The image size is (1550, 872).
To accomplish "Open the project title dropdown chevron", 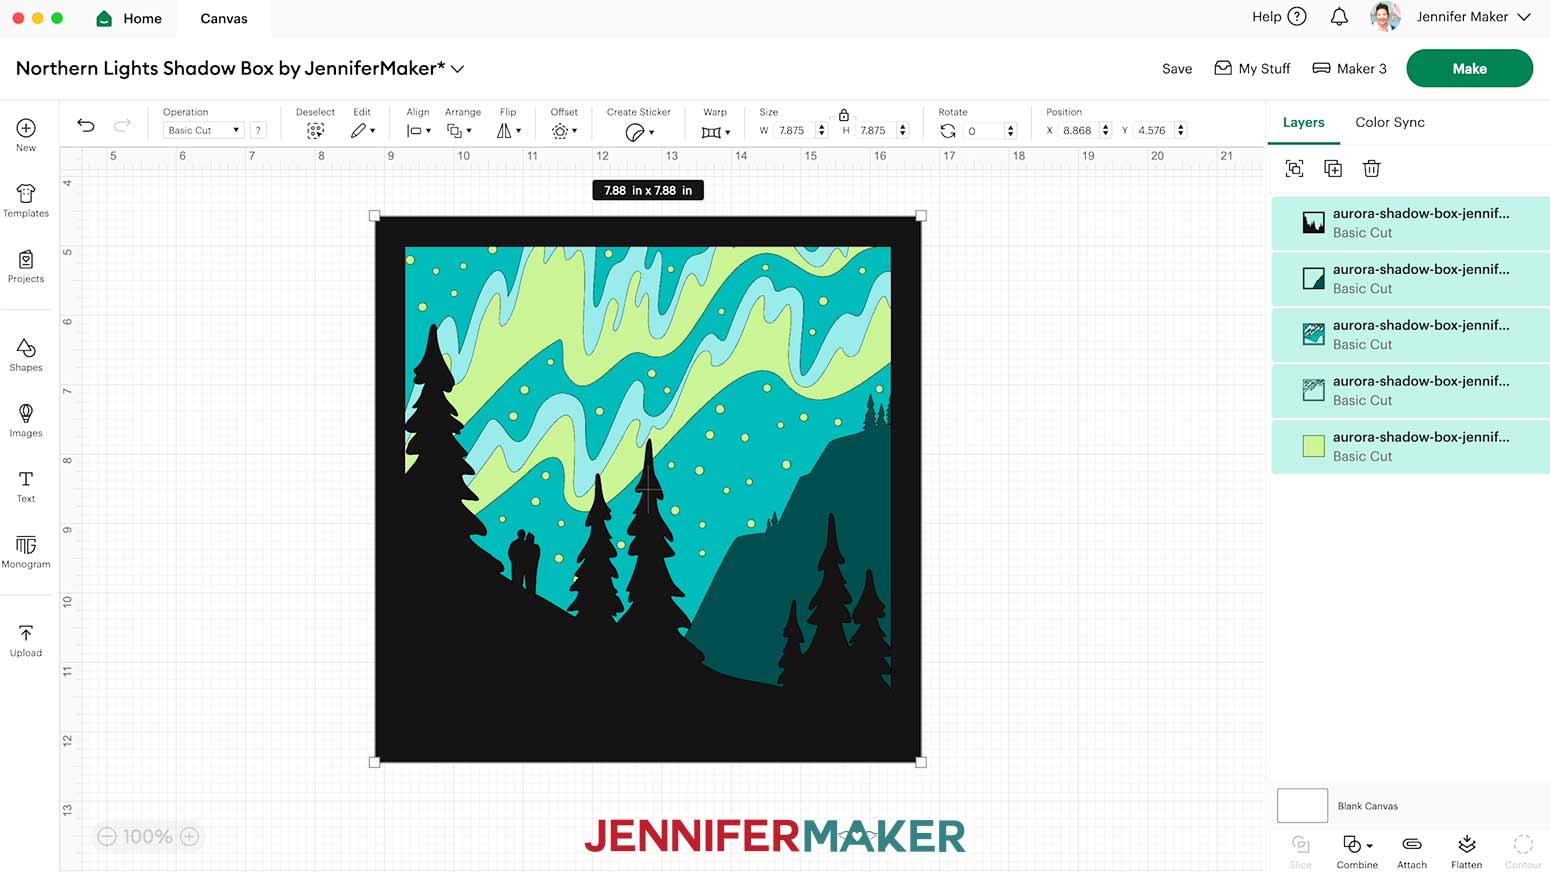I will (457, 69).
